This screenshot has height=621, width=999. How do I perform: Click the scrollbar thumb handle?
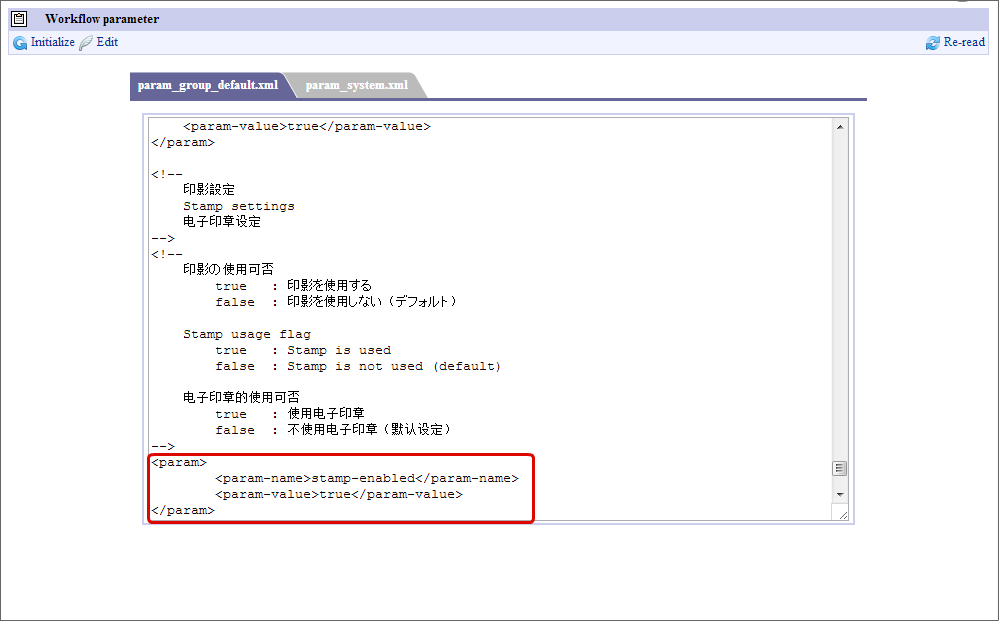click(840, 469)
